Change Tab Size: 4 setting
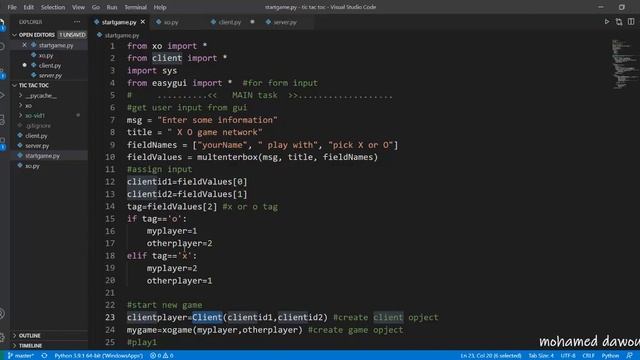This screenshot has width=640, height=360. pos(541,356)
